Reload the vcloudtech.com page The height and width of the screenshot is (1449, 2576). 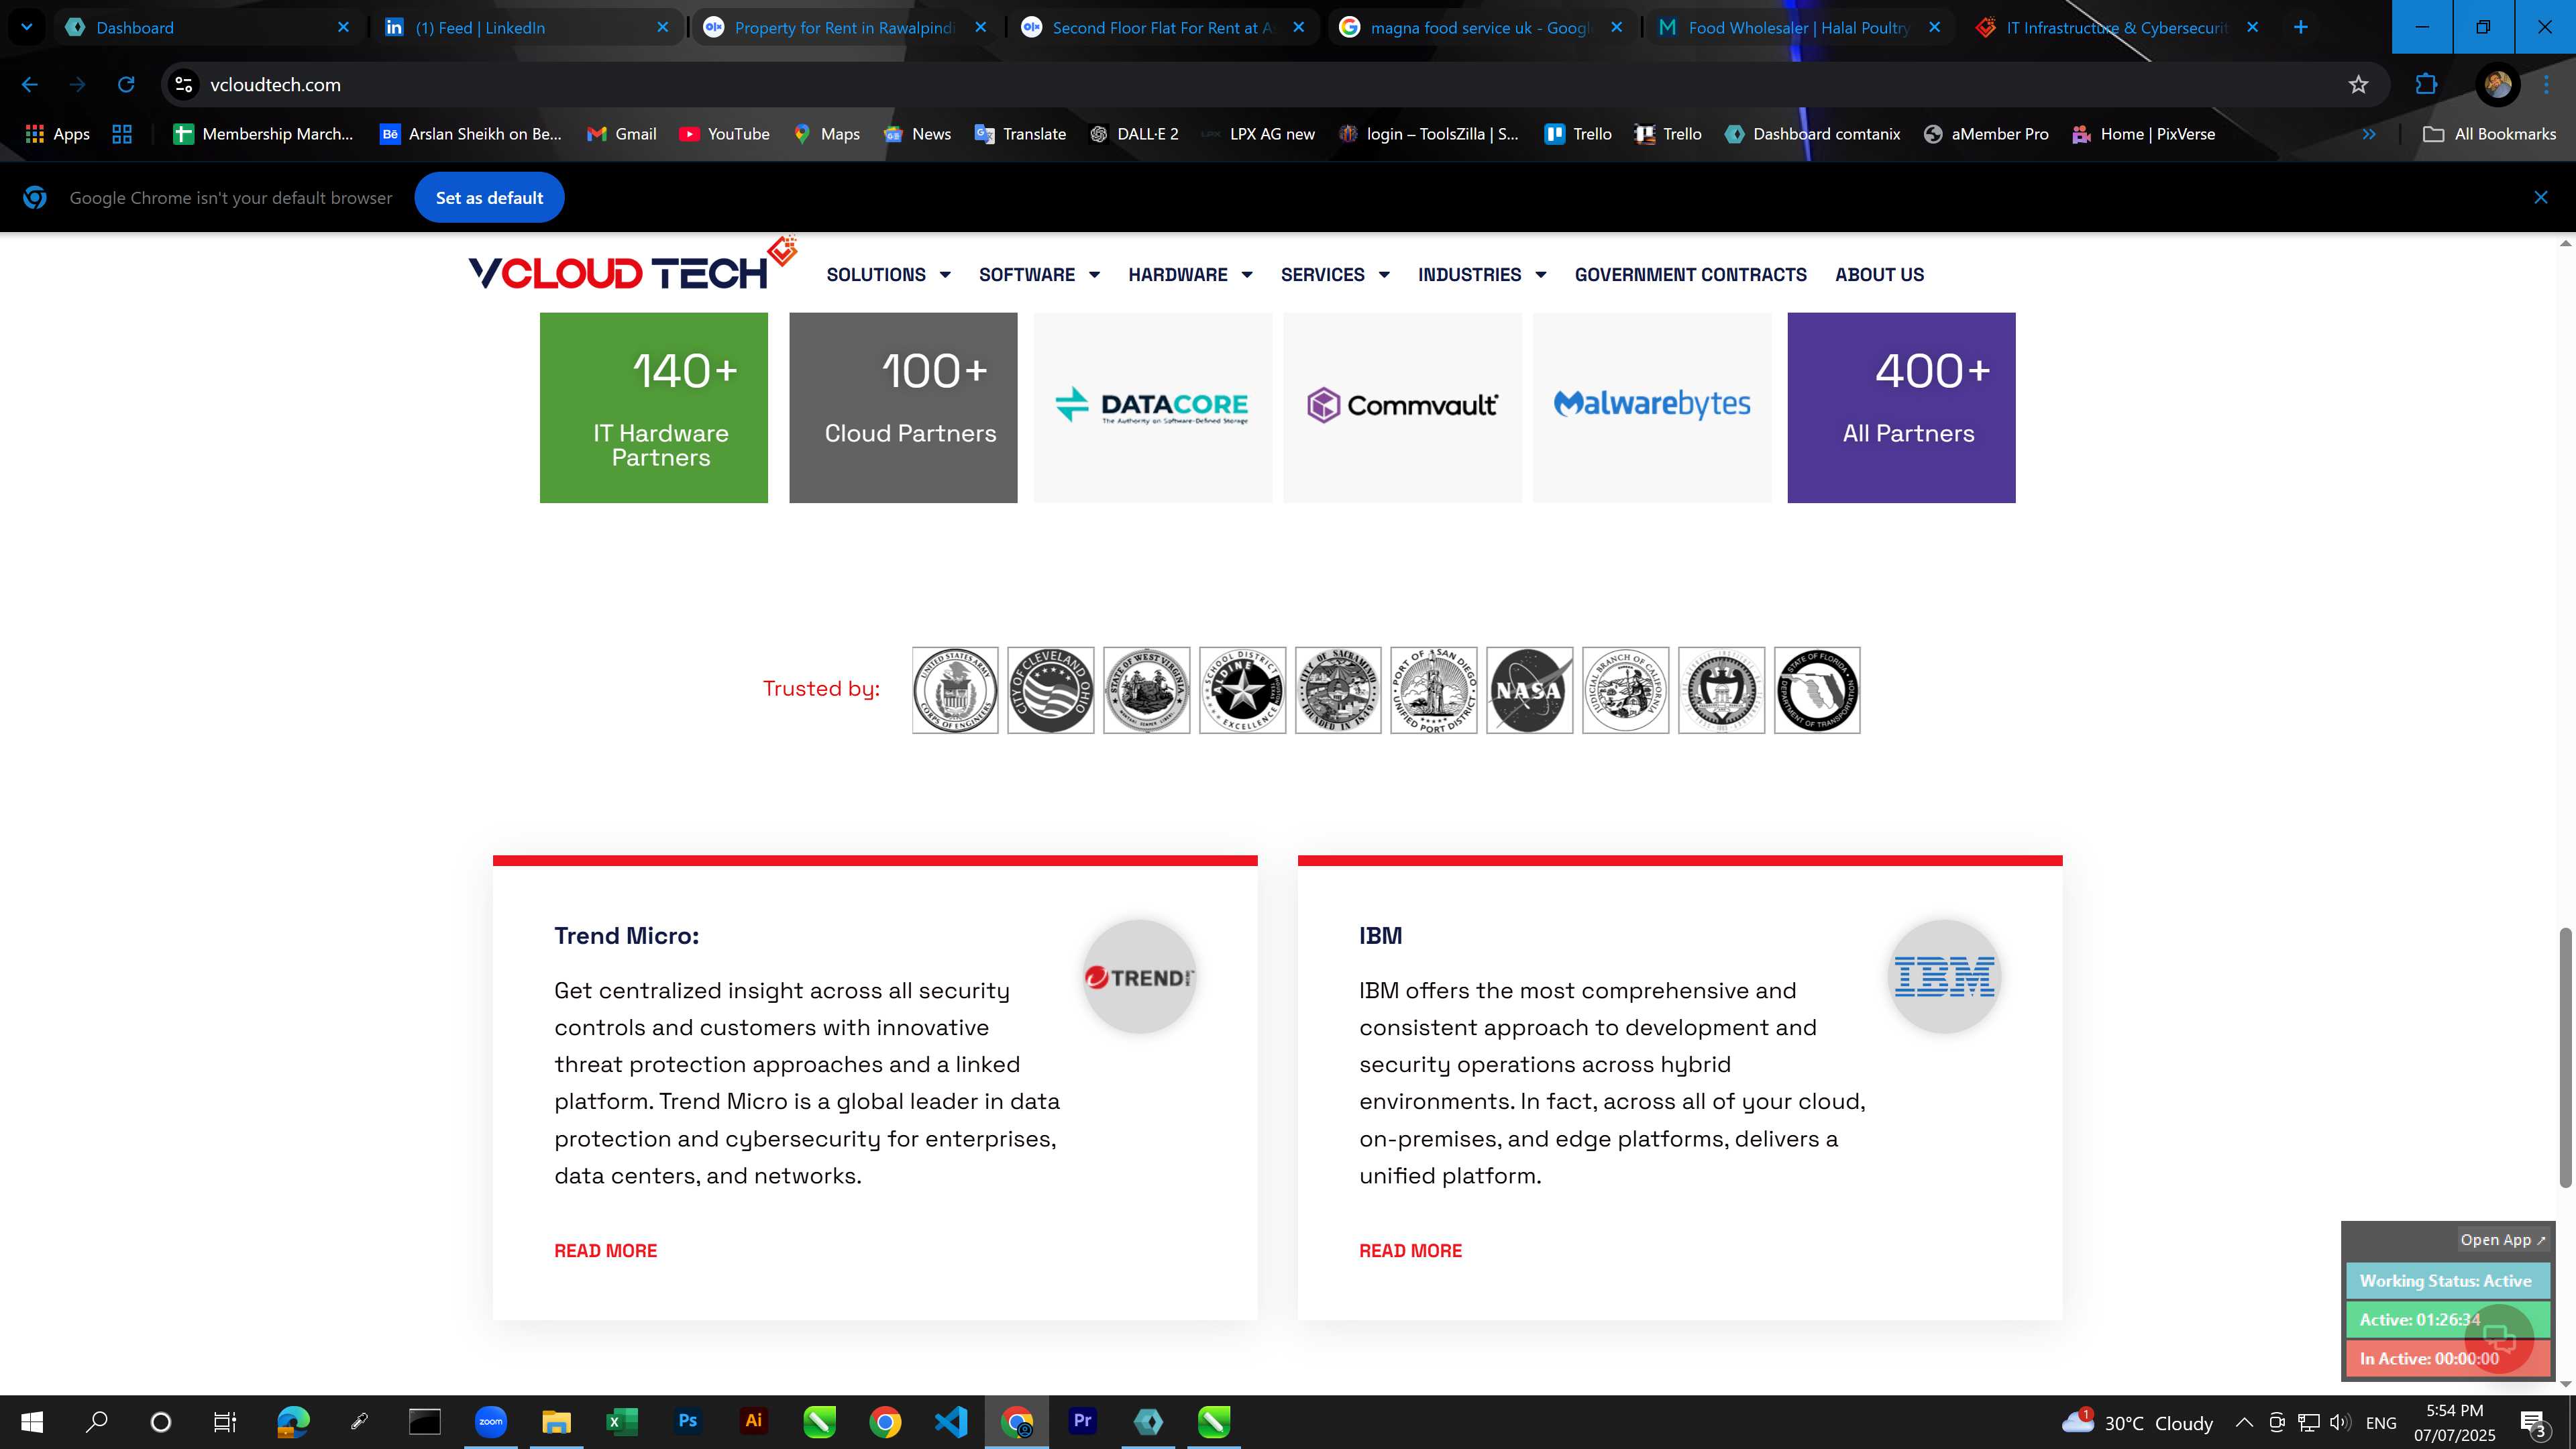pos(126,85)
